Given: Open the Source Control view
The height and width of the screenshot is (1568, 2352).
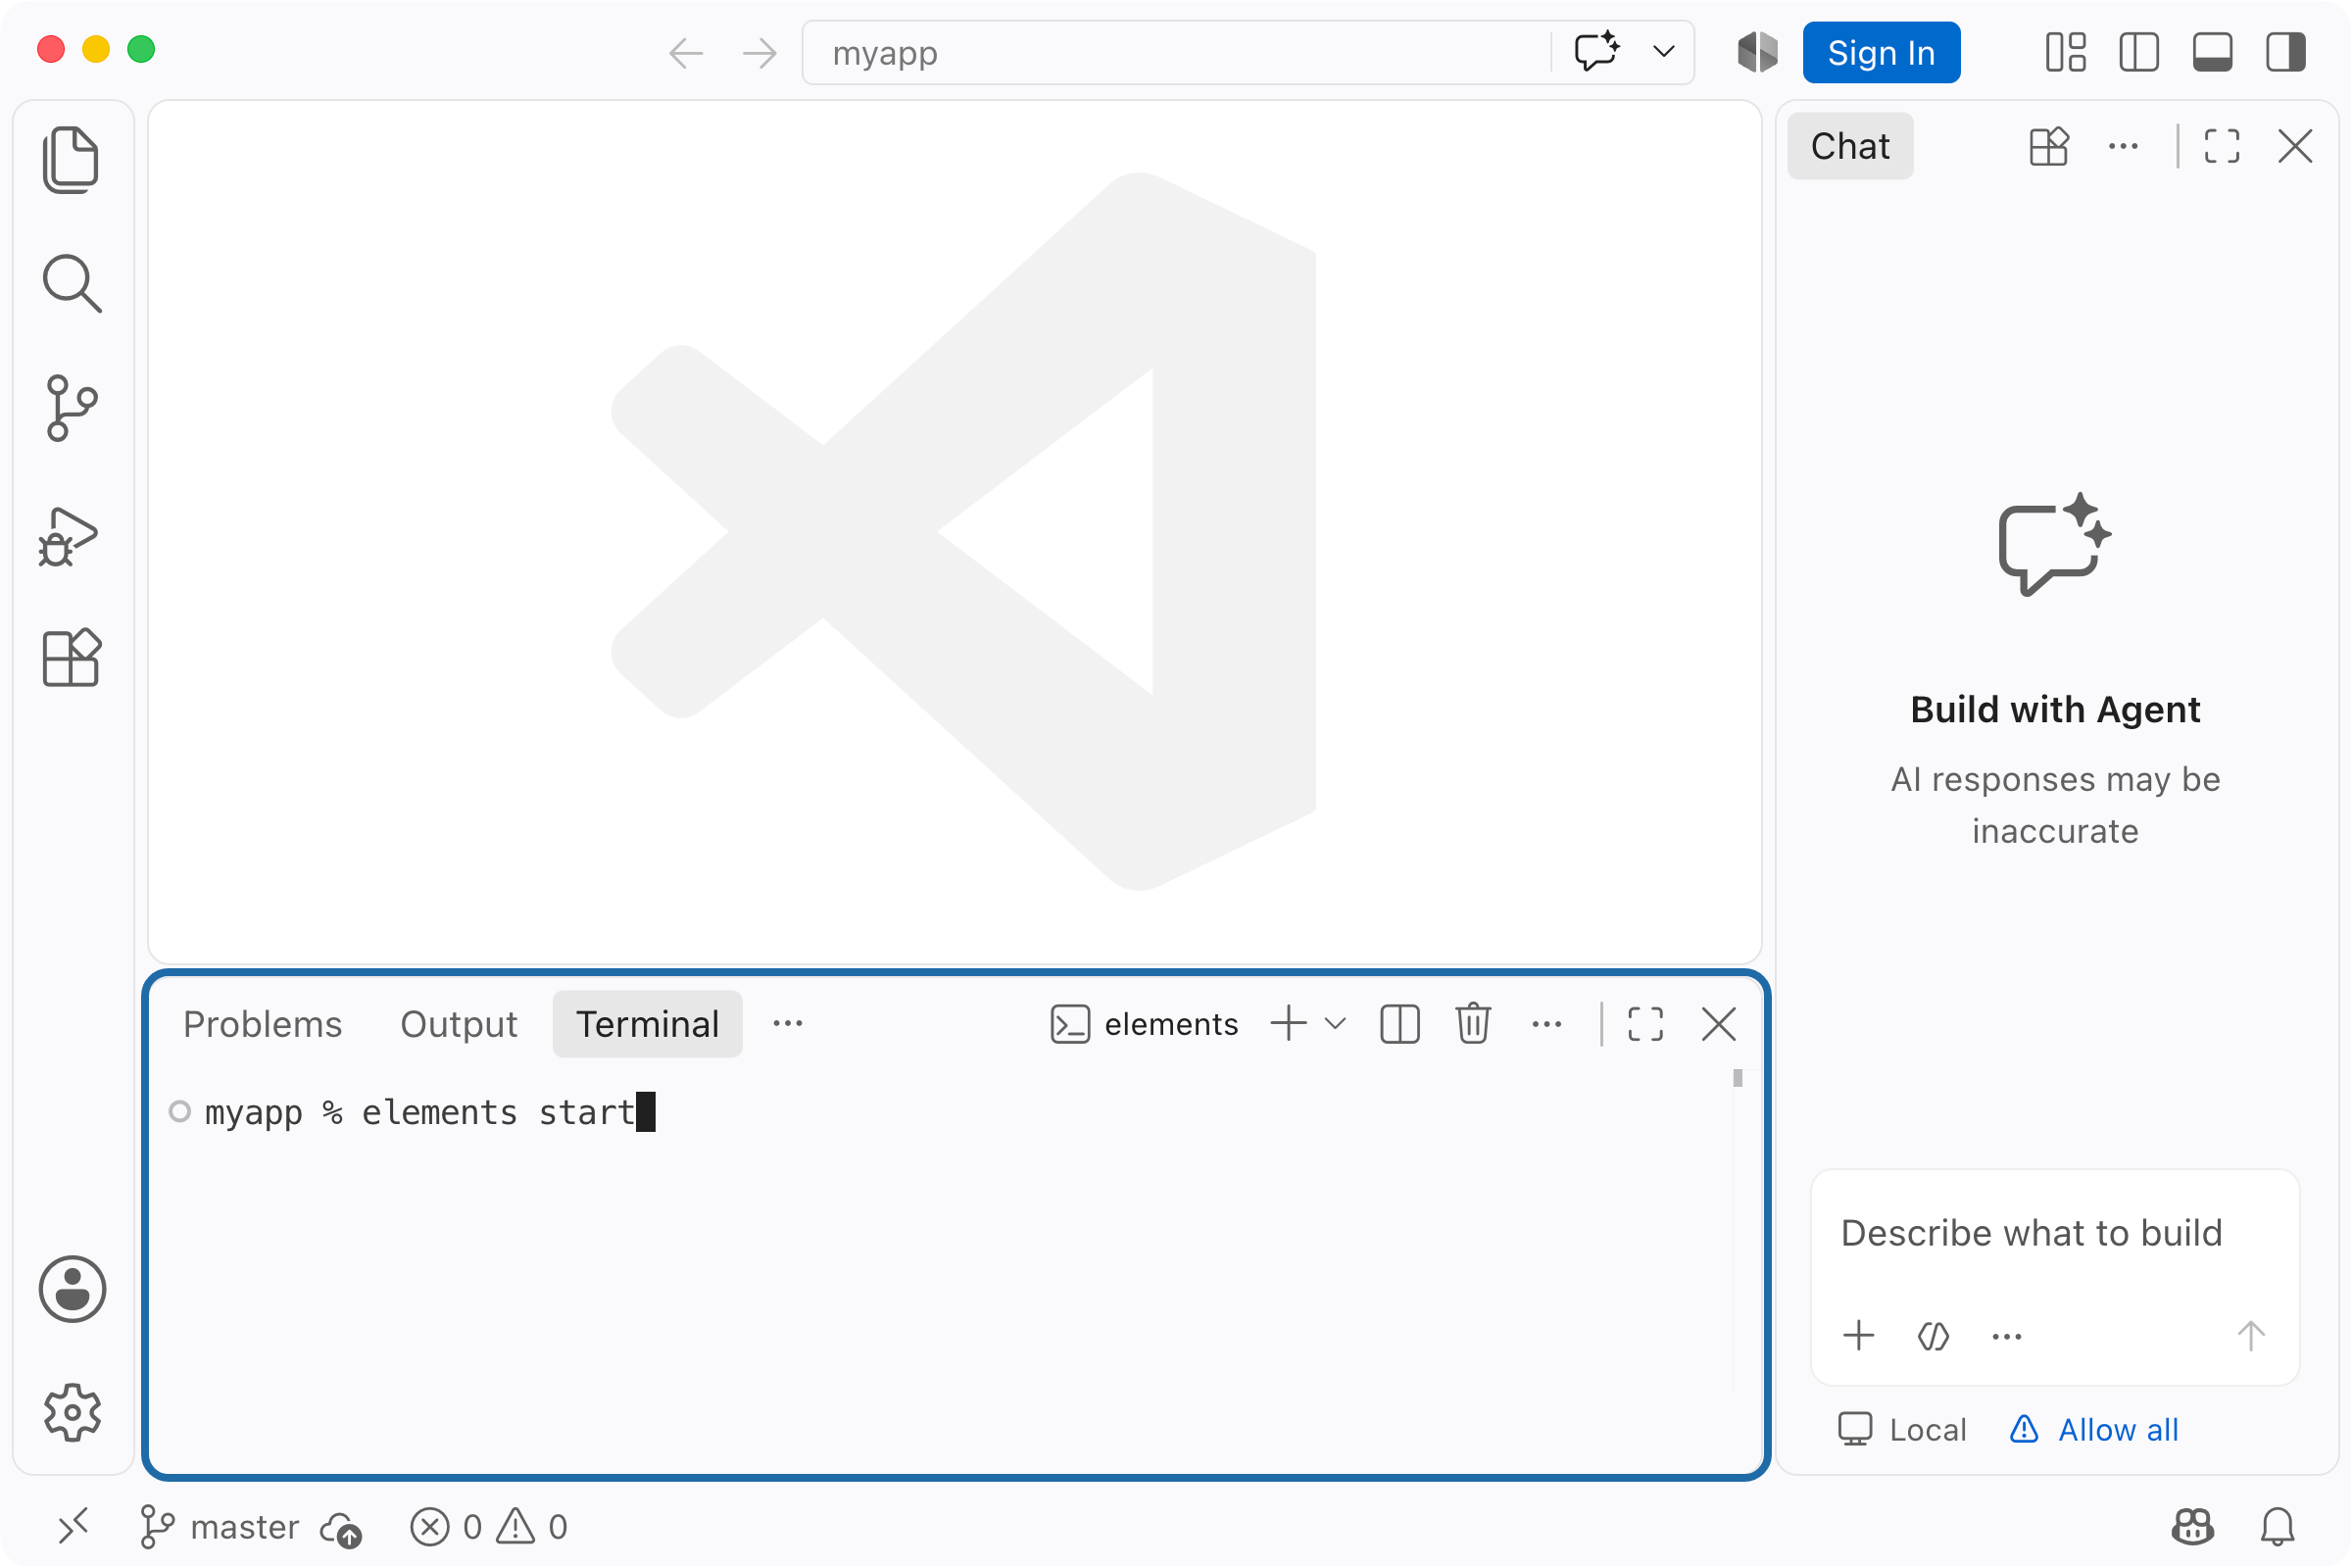Looking at the screenshot, I should point(72,408).
